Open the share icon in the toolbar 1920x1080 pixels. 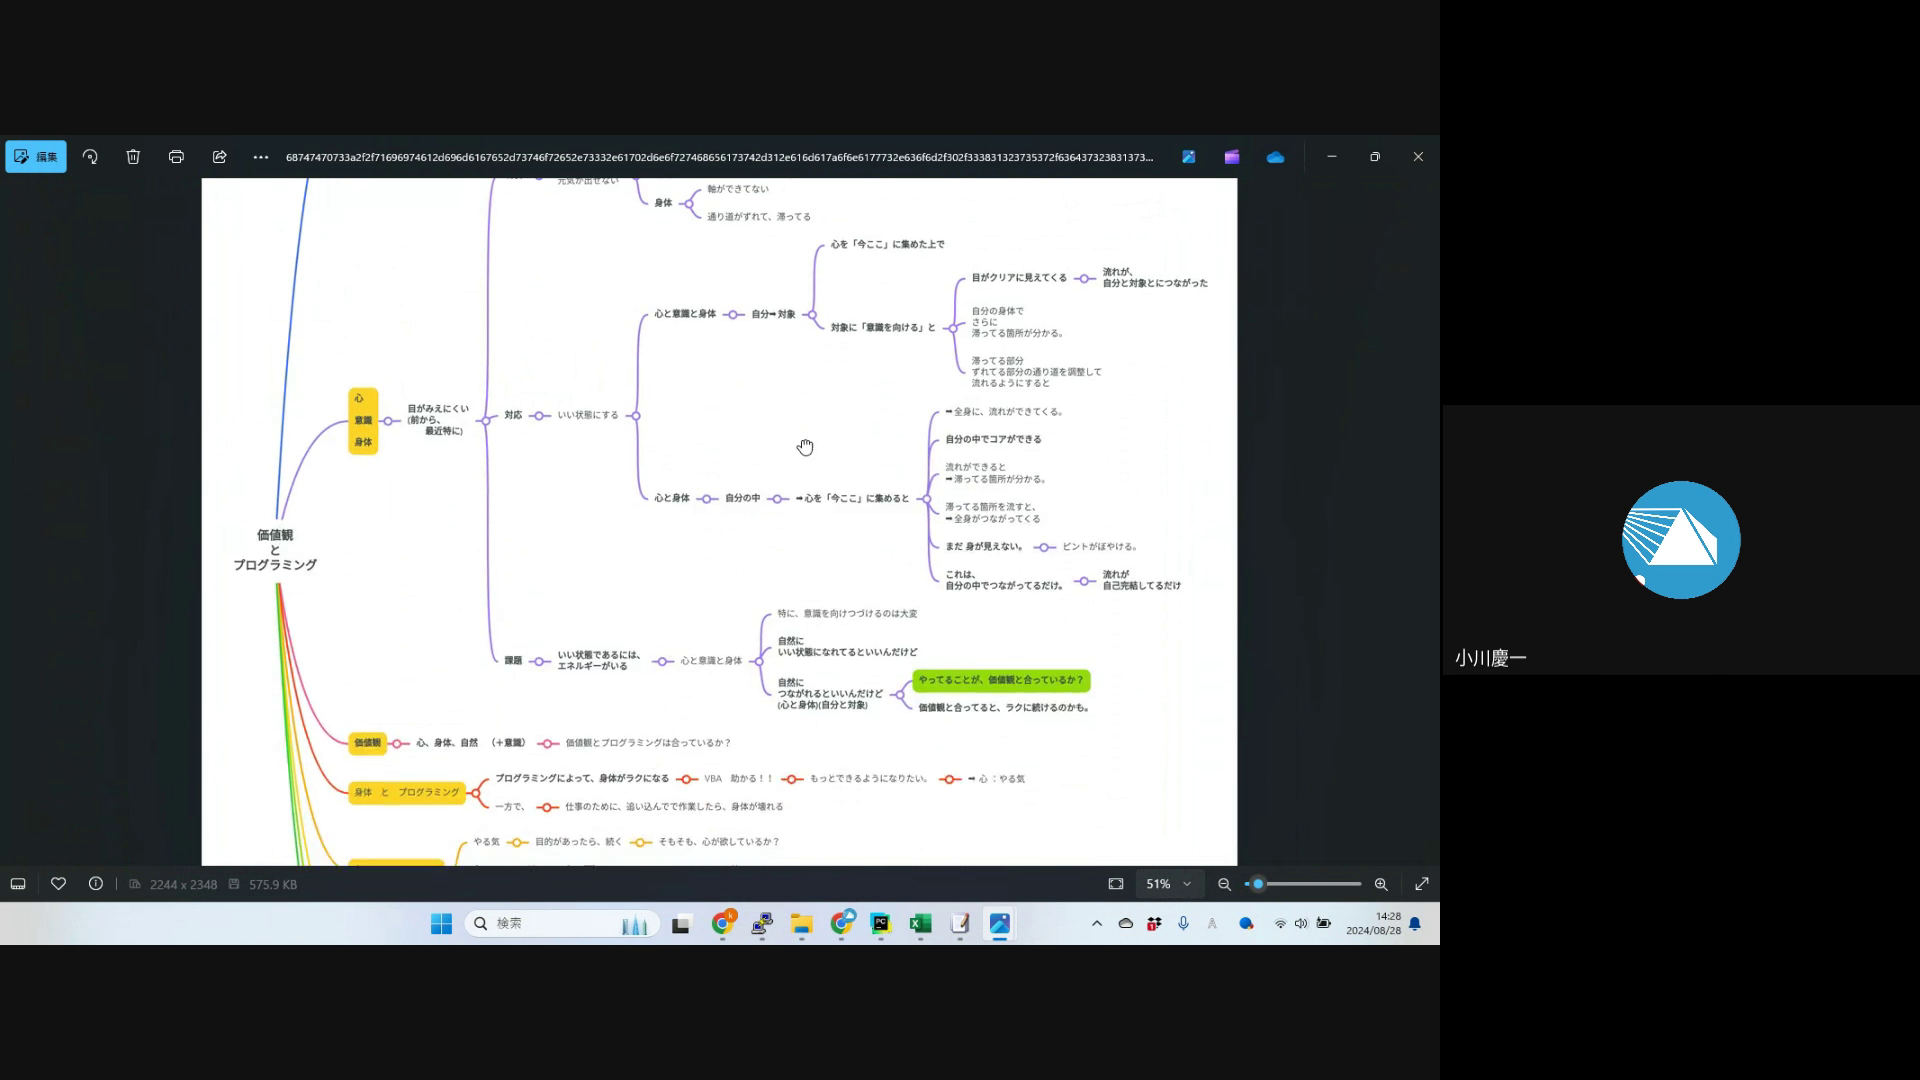tap(219, 157)
